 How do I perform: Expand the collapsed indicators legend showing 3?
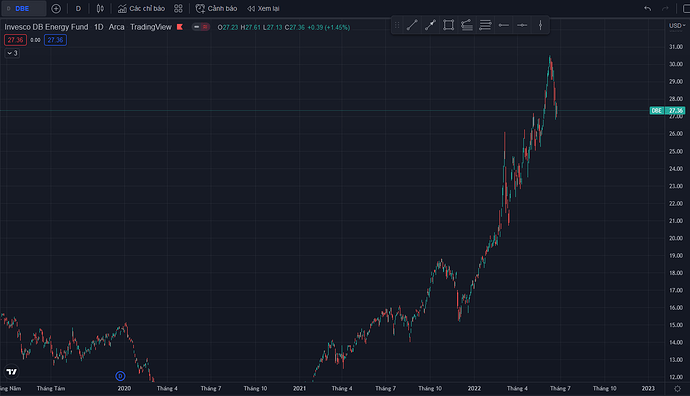pos(12,53)
